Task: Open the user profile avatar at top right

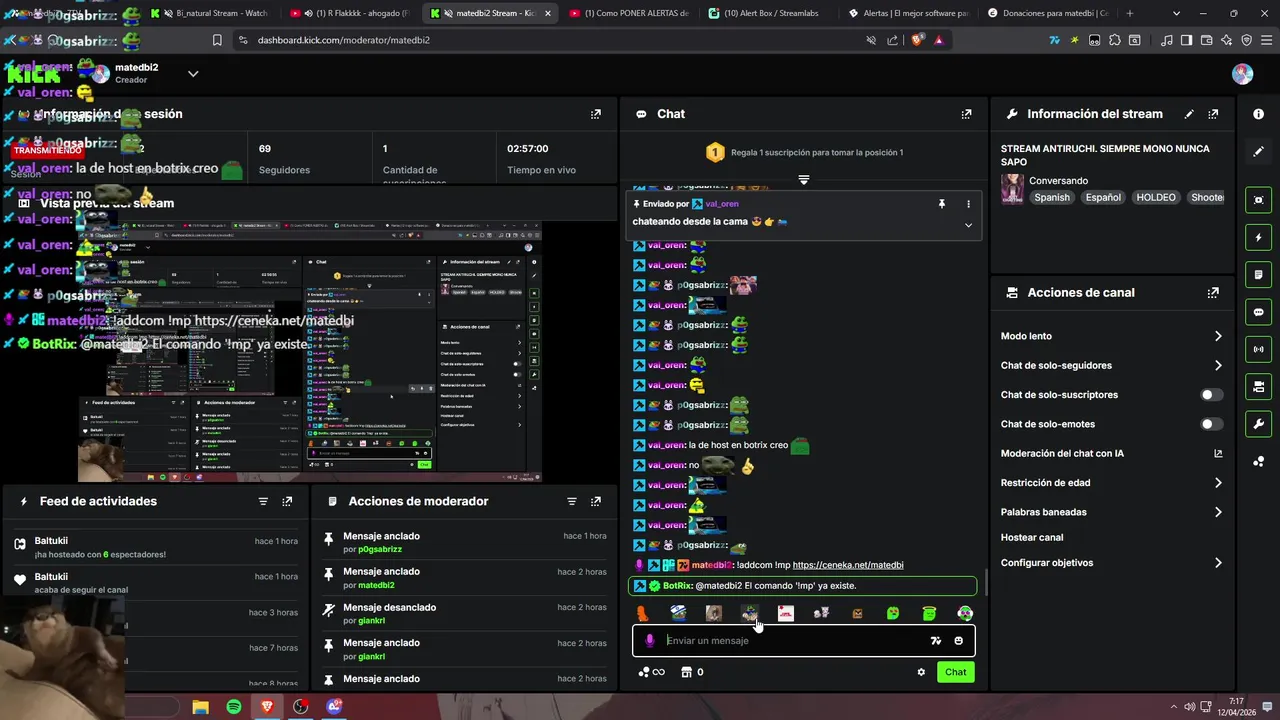Action: tap(1243, 74)
